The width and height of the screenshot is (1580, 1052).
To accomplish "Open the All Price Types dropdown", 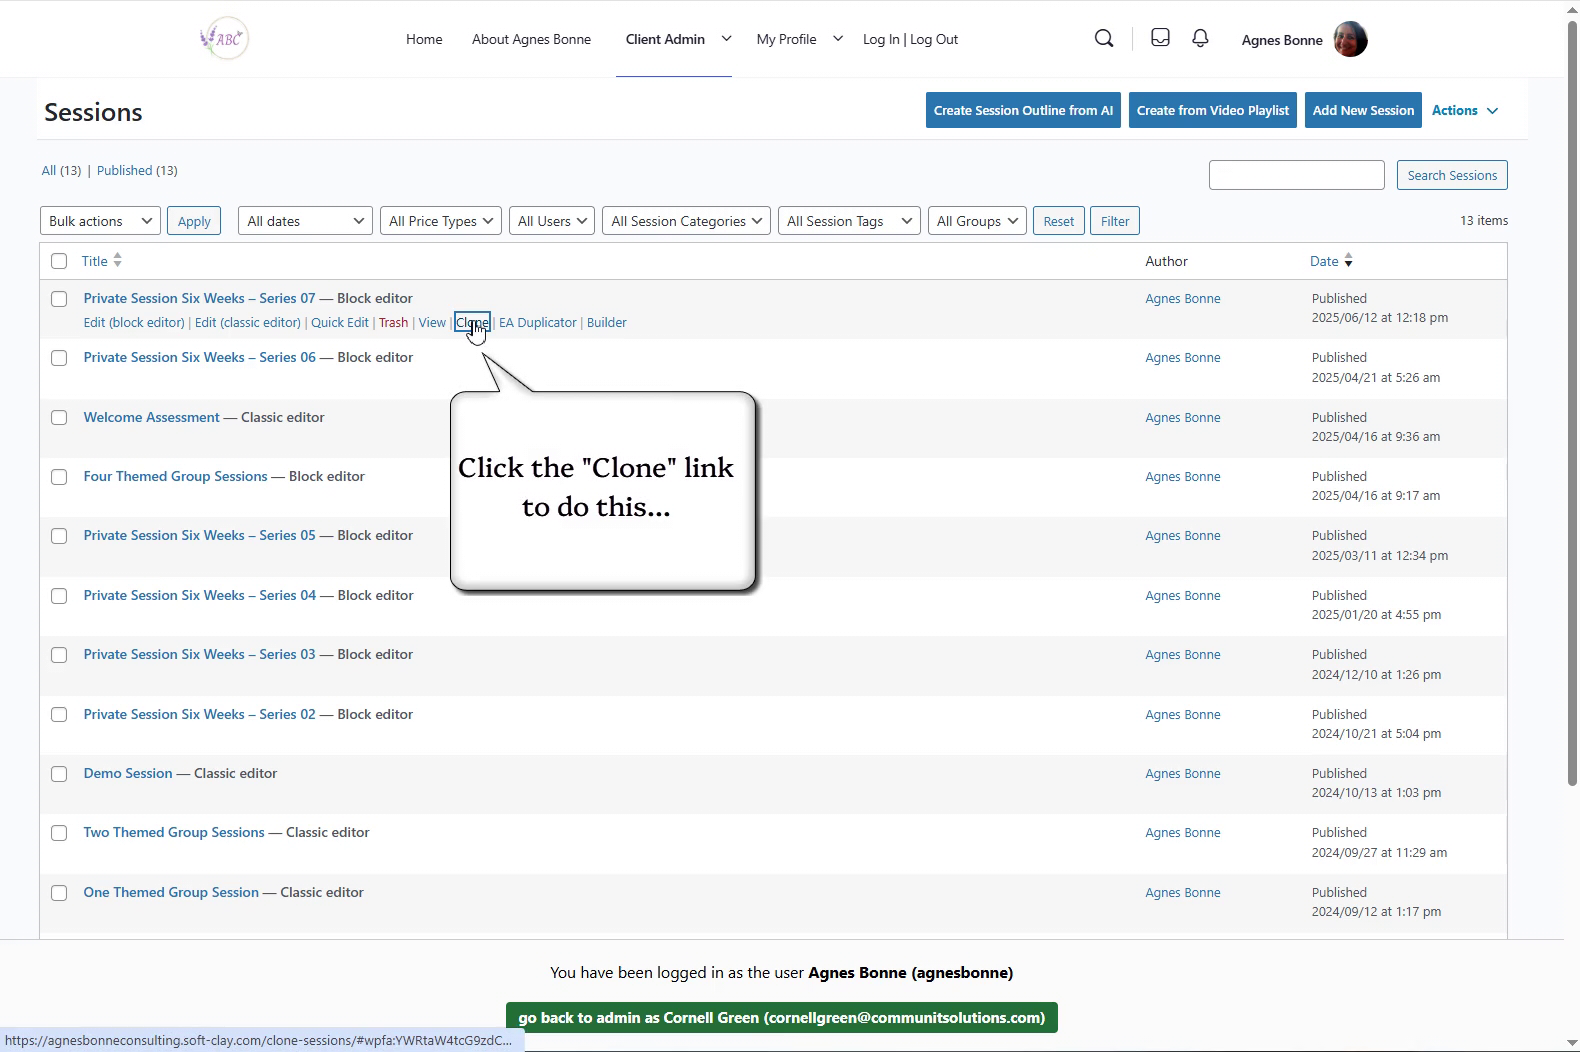I will (x=441, y=221).
